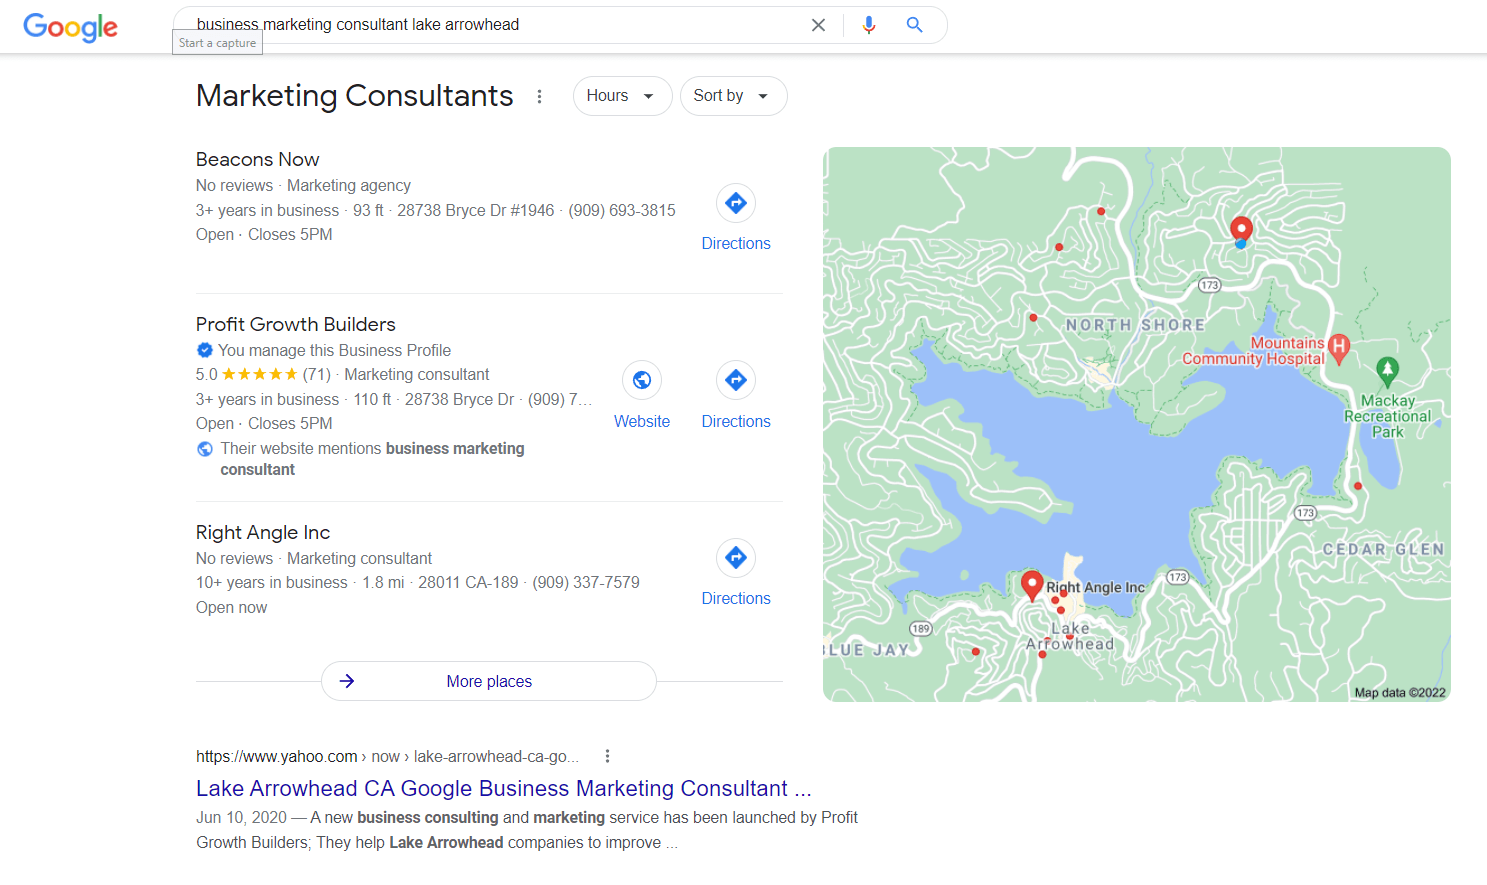Open the Sort by dropdown

(x=733, y=96)
